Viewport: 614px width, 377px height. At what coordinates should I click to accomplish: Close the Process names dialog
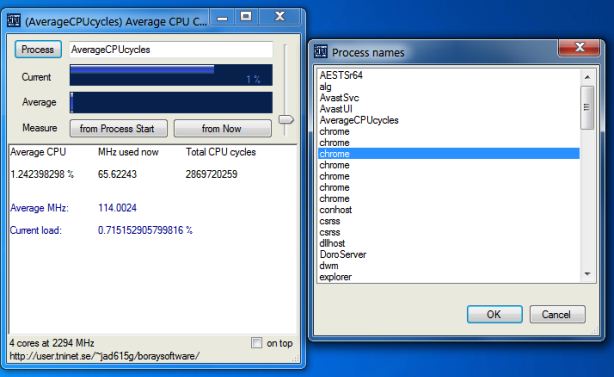click(x=579, y=48)
